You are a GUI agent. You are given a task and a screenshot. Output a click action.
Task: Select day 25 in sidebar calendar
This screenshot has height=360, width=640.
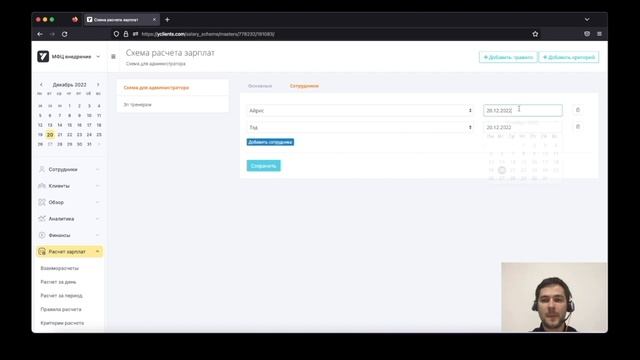tap(99, 135)
